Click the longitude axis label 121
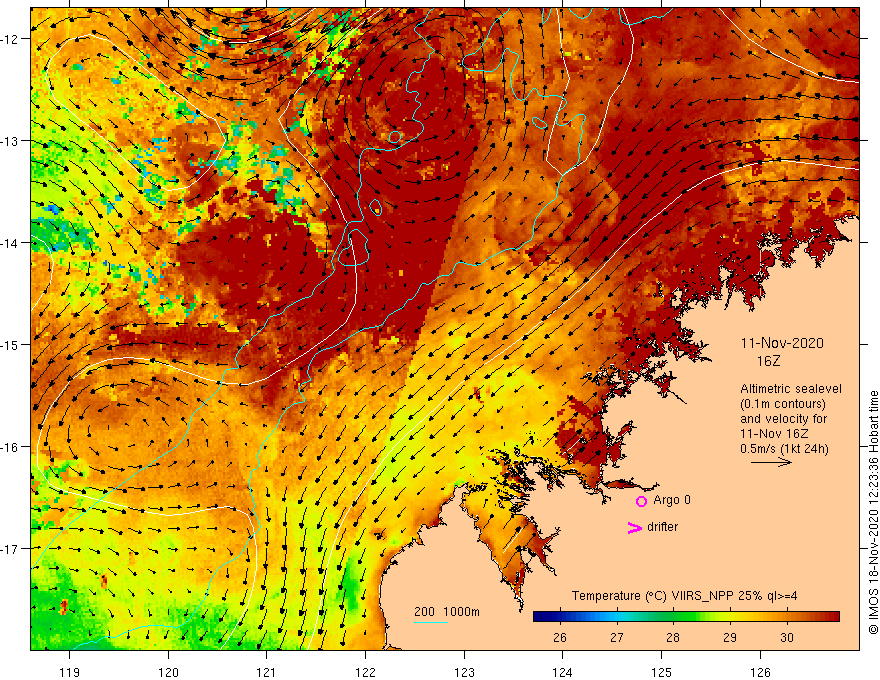880x680 pixels. pyautogui.click(x=266, y=672)
